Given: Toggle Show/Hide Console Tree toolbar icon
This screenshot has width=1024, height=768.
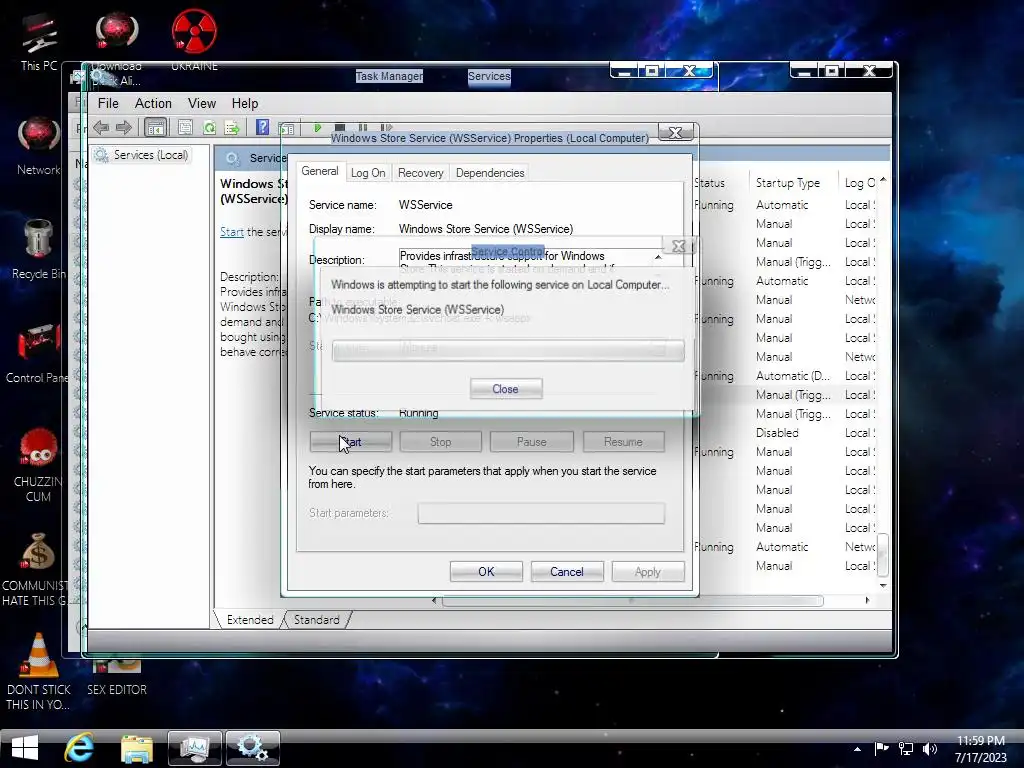Looking at the screenshot, I should click(x=155, y=127).
